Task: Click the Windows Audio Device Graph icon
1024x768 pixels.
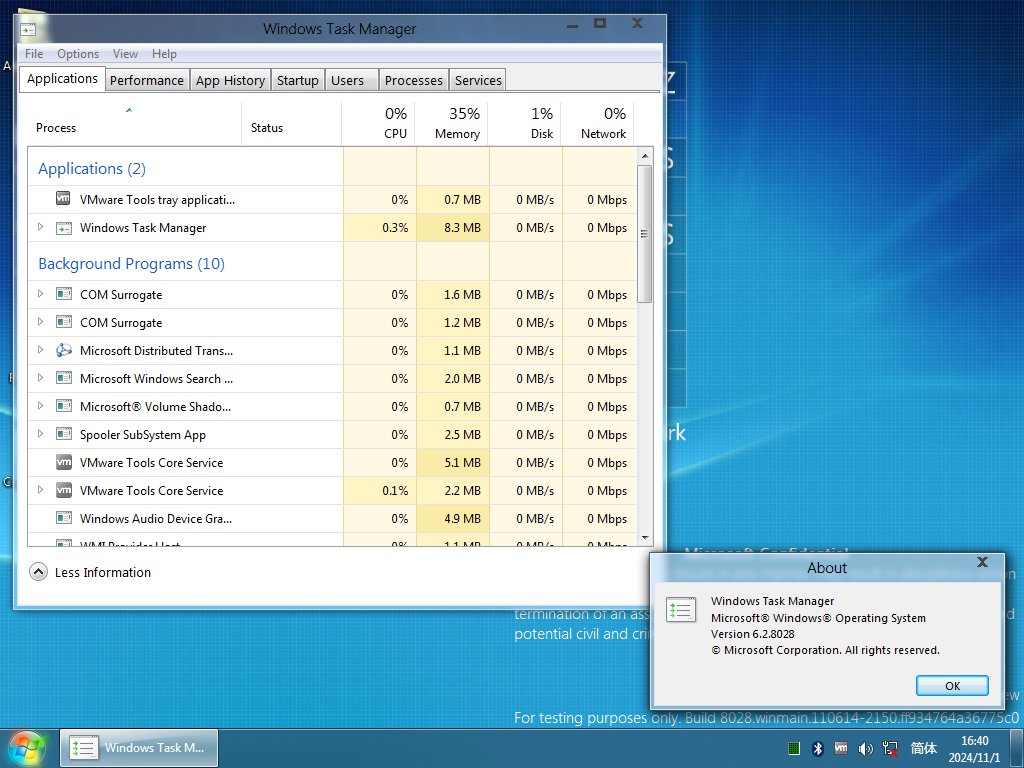Action: (63, 519)
